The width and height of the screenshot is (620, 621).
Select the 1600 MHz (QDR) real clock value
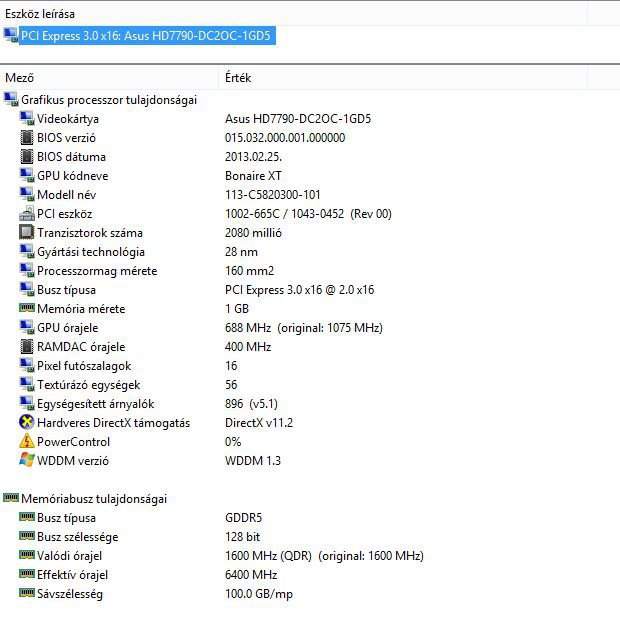point(324,556)
